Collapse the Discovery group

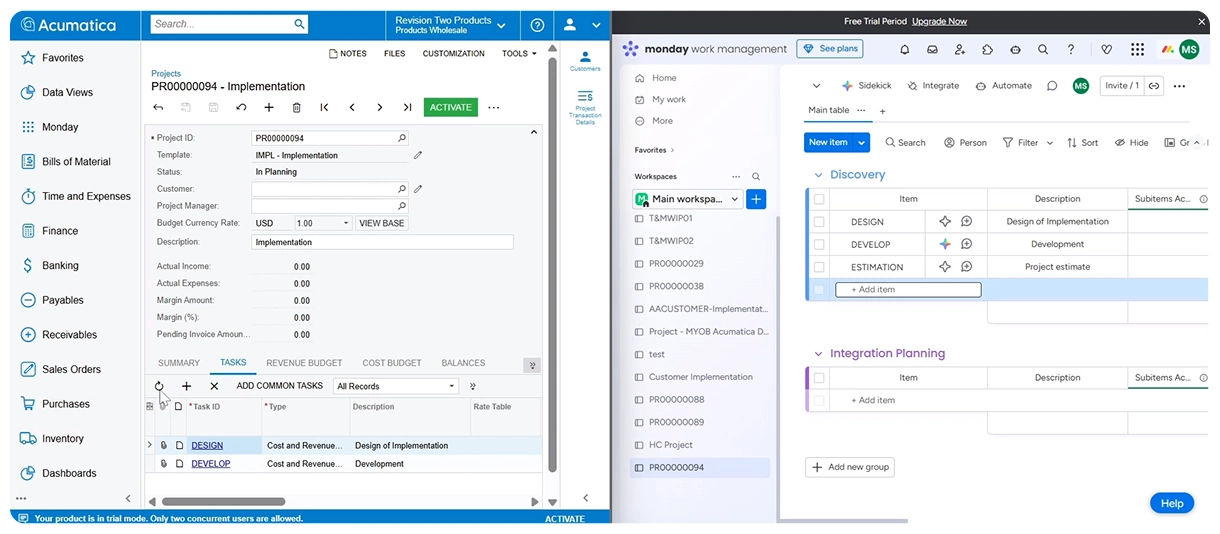coord(818,175)
